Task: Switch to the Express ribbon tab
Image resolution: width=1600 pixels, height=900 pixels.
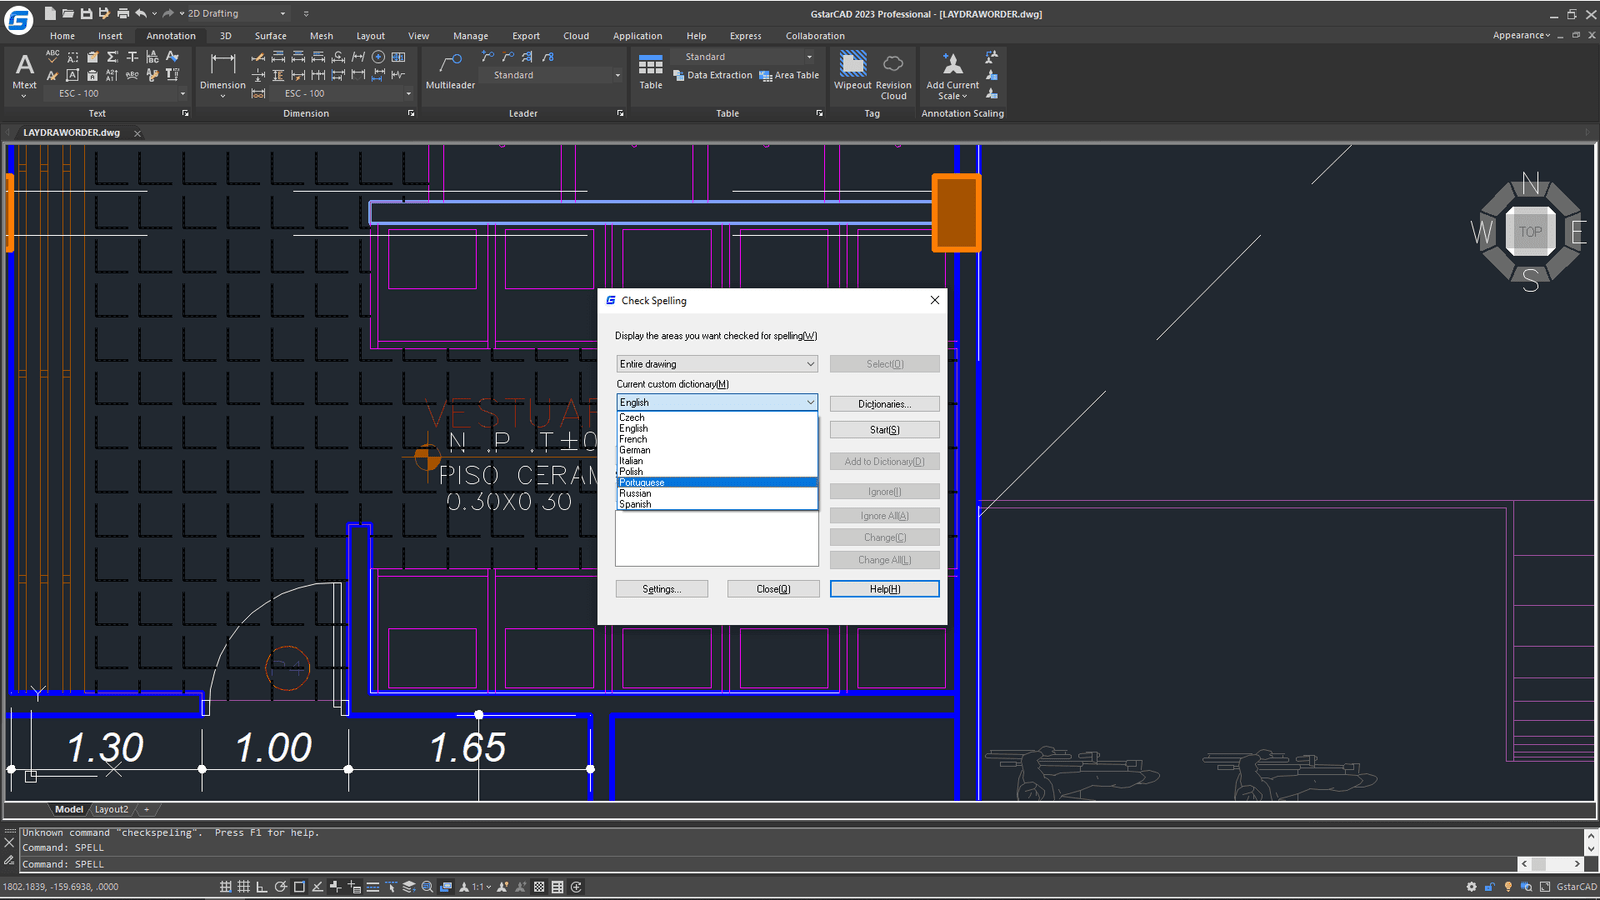Action: point(745,36)
